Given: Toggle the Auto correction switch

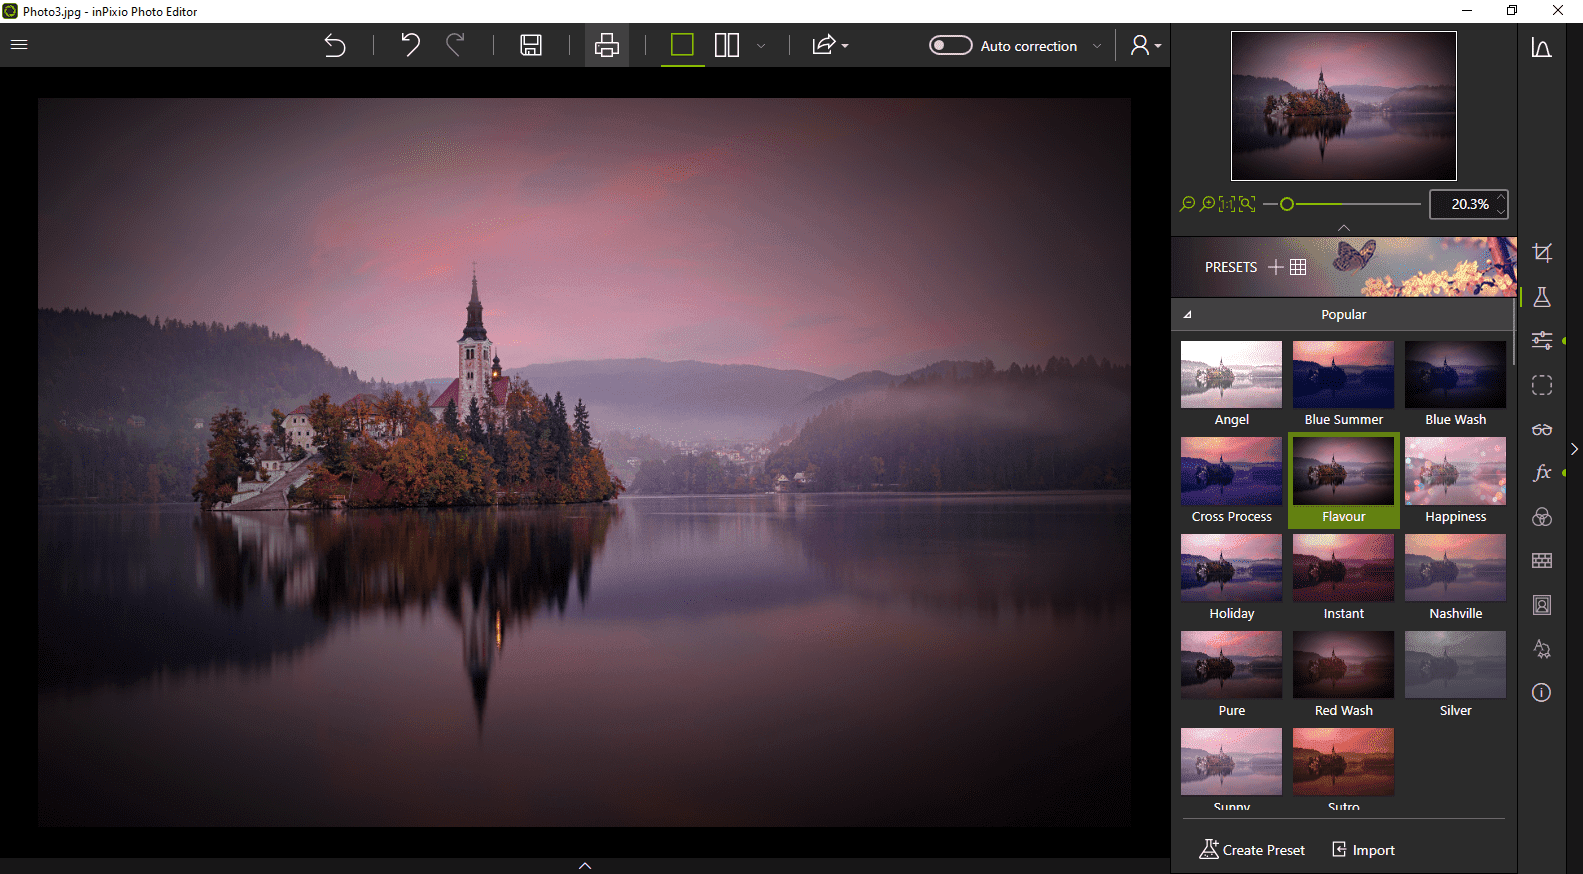Looking at the screenshot, I should [x=950, y=45].
